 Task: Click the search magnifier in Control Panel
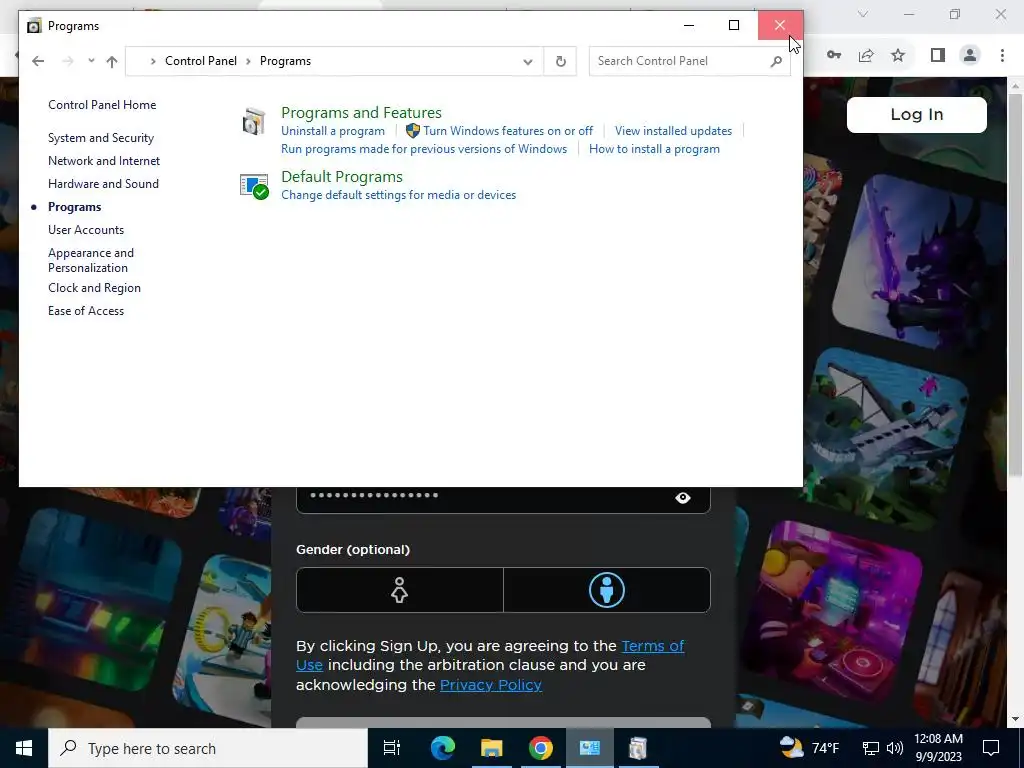776,61
